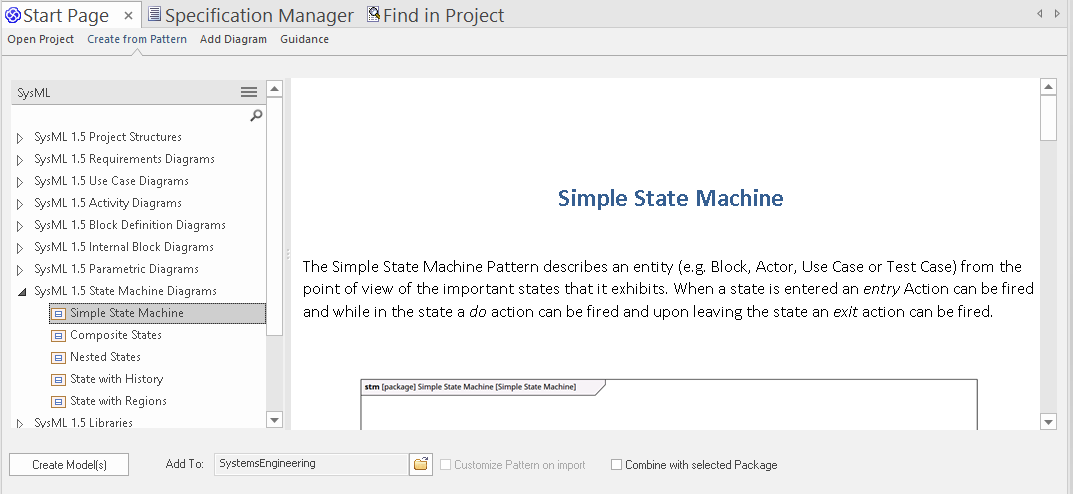This screenshot has width=1073, height=494.
Task: Click the search magnifier icon in pattern list
Action: tap(256, 116)
